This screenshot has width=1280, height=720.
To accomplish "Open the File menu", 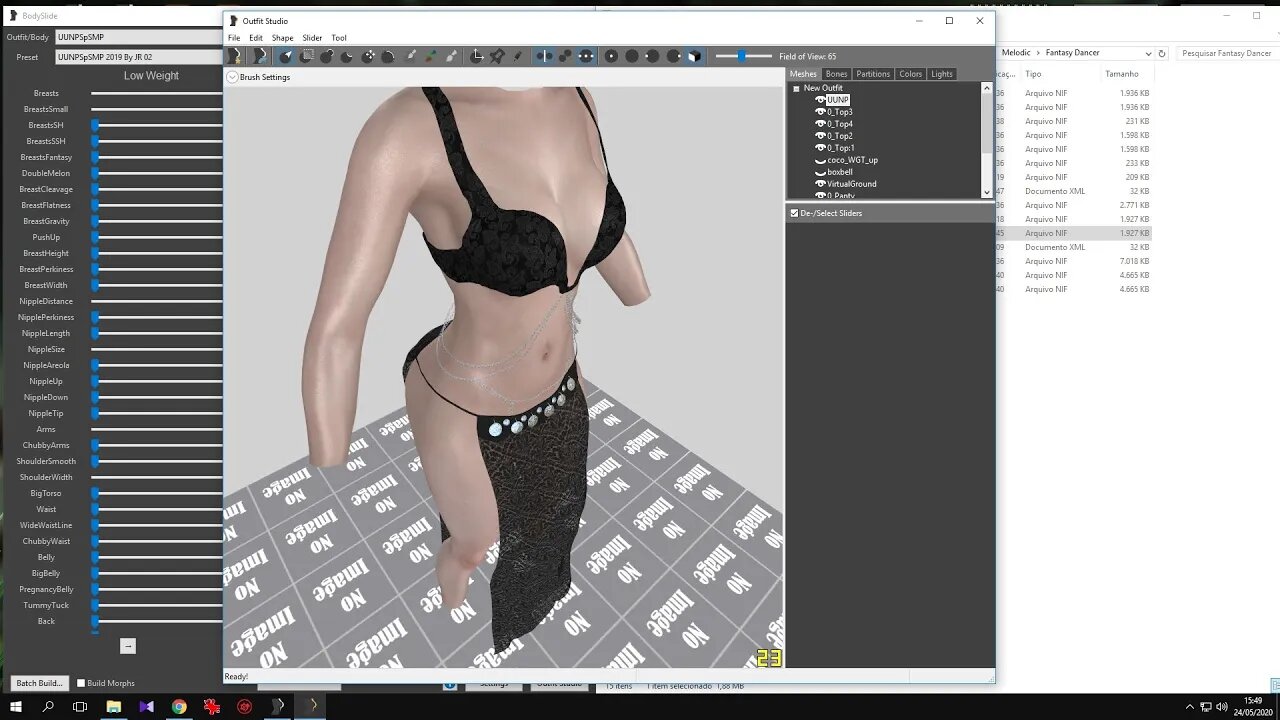I will [x=234, y=38].
